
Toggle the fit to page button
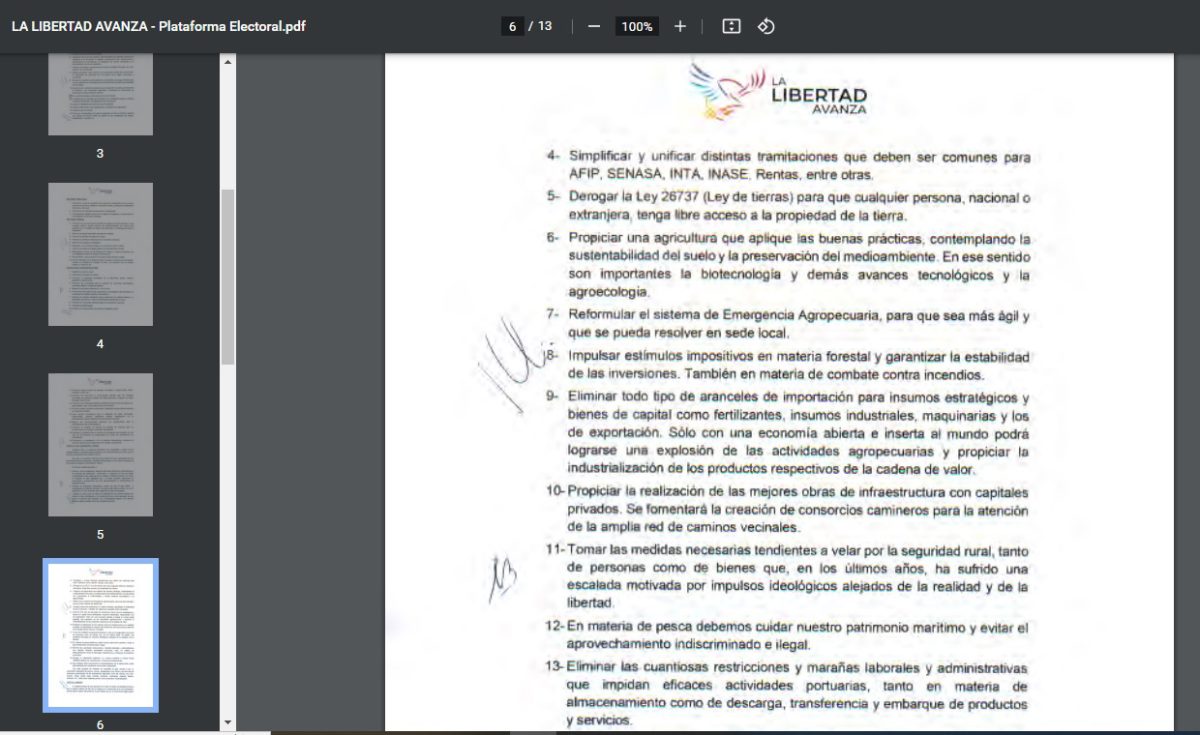point(731,26)
